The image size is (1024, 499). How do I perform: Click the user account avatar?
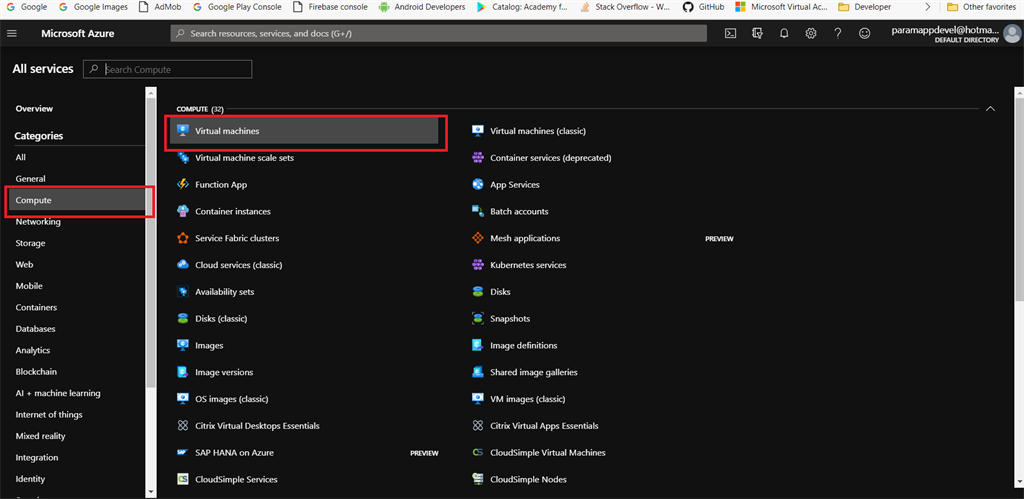coord(1012,33)
